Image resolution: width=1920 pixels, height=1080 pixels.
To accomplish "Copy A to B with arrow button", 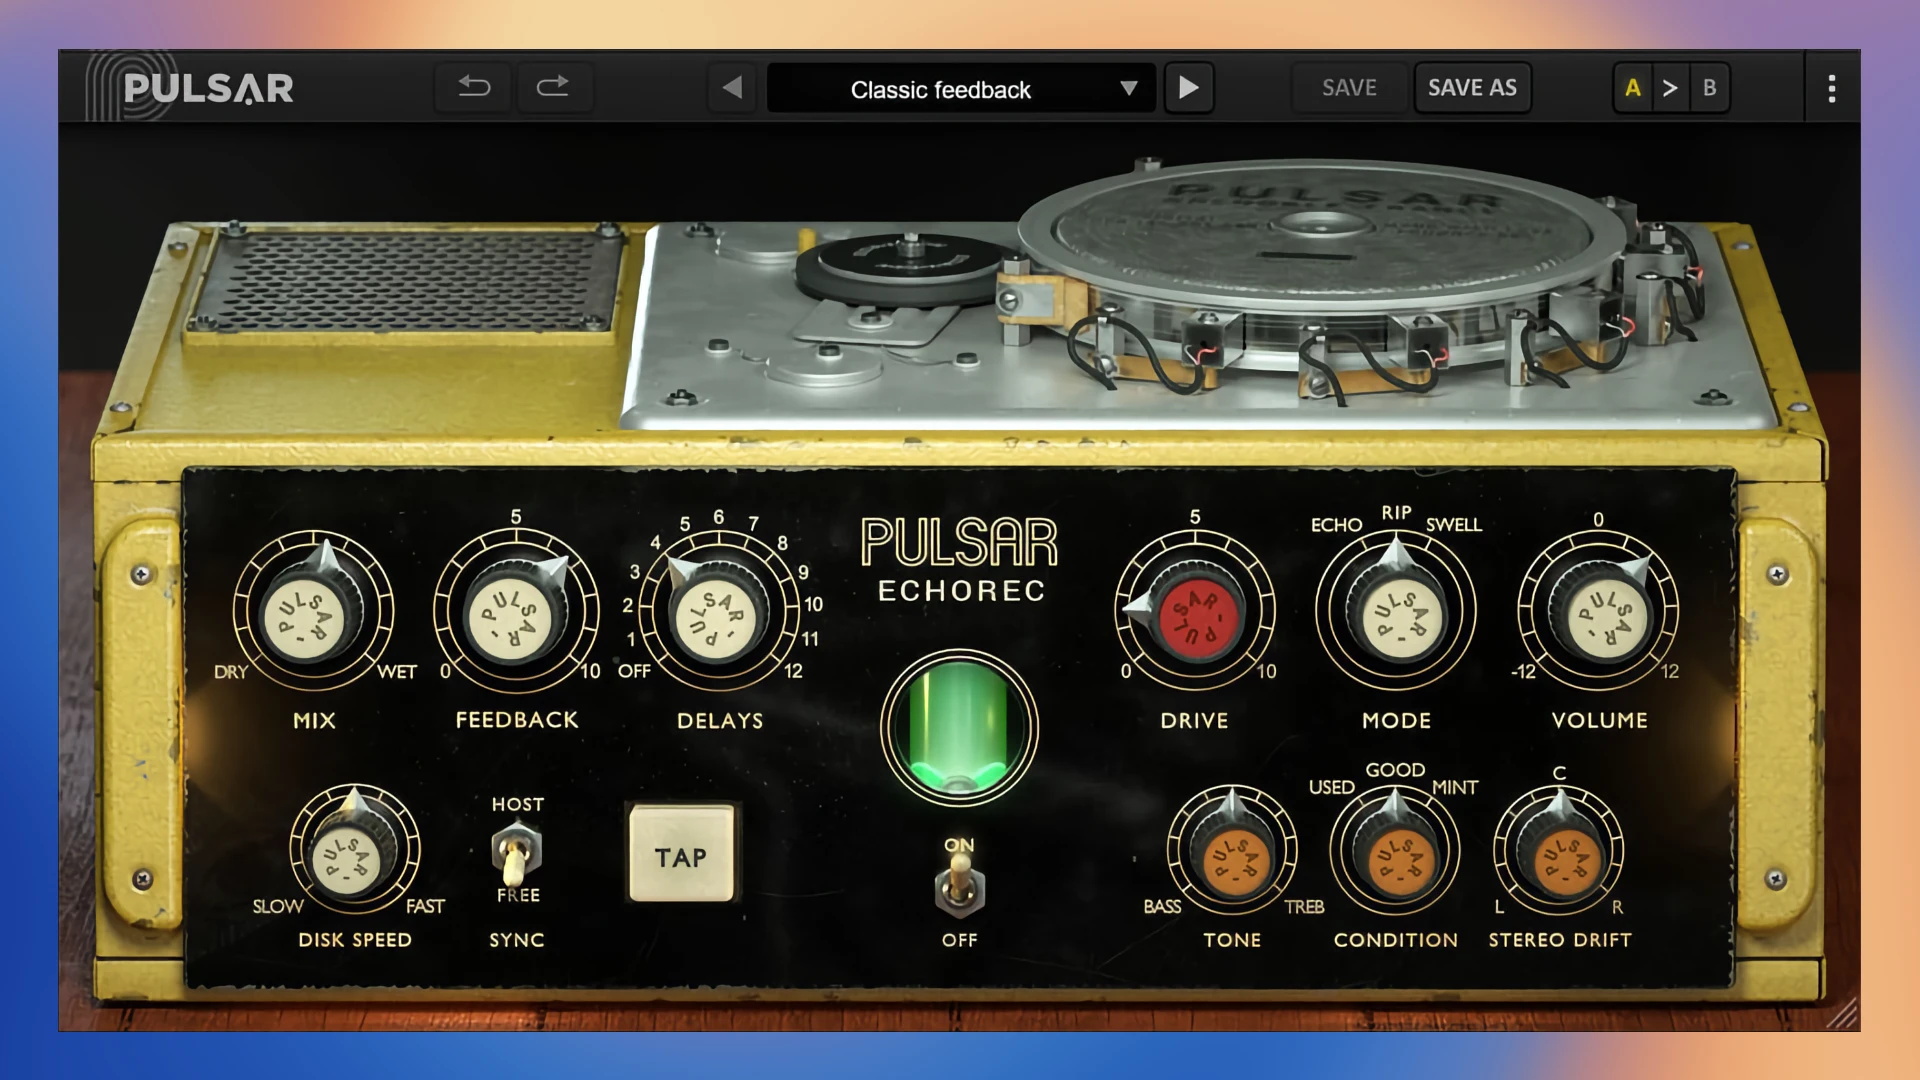I will (1670, 88).
